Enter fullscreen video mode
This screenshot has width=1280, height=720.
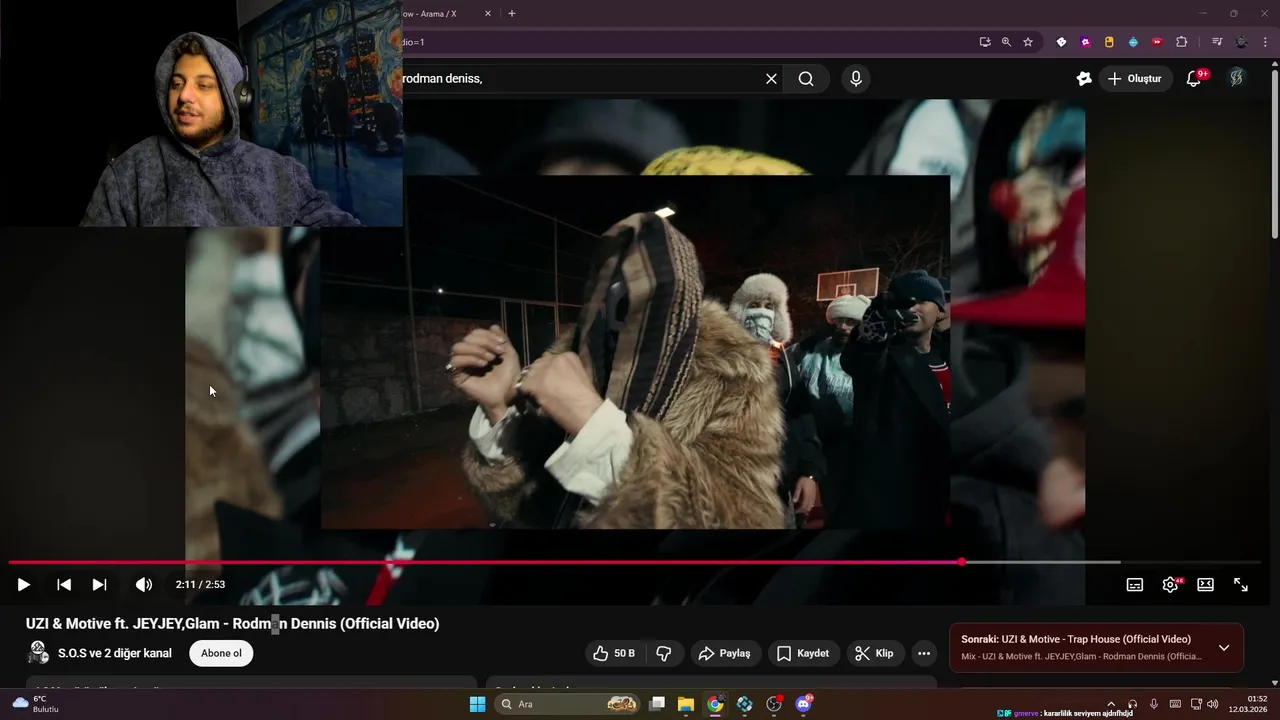point(1241,585)
